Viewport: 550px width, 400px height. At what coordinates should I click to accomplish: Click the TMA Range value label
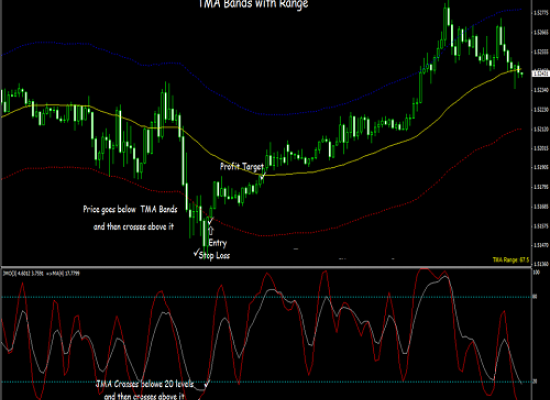pos(511,260)
